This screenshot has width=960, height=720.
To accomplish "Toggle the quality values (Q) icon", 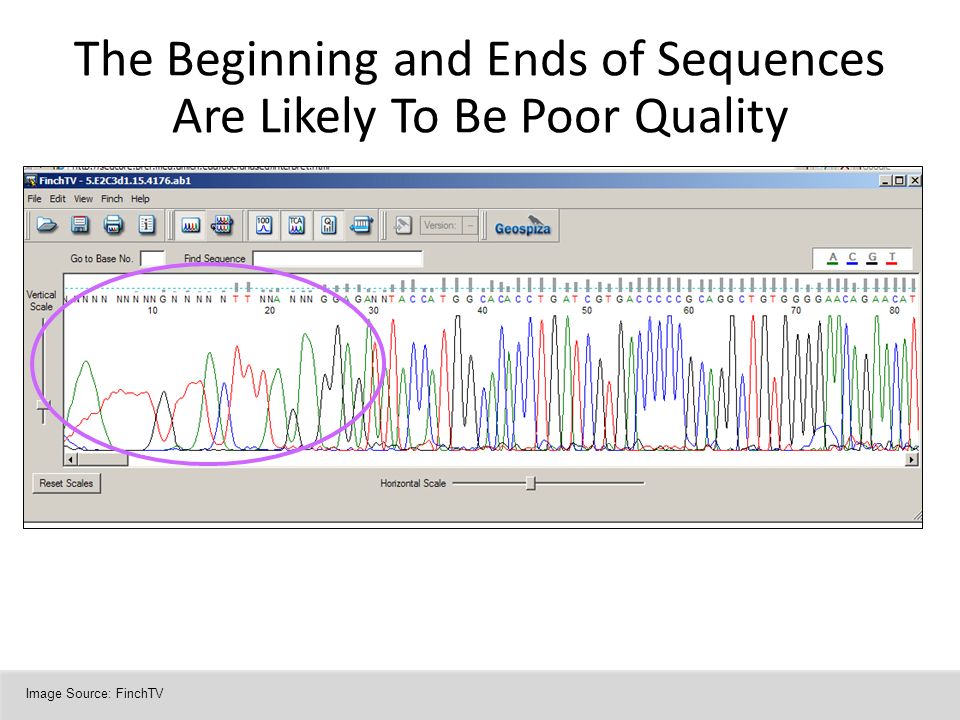I will pyautogui.click(x=329, y=225).
